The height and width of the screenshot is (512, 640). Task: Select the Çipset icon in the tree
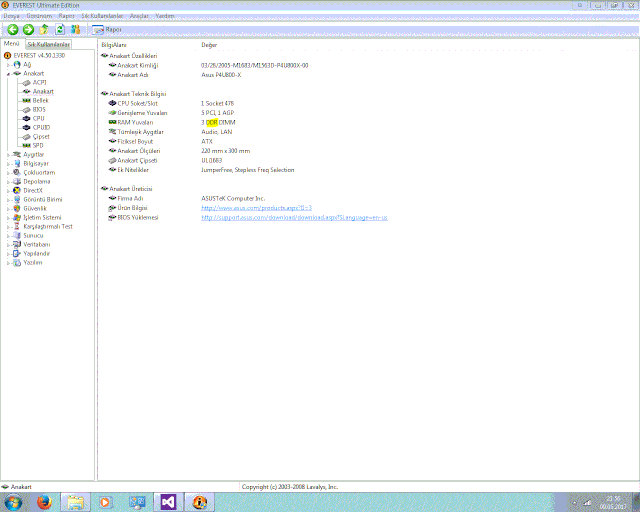click(27, 136)
